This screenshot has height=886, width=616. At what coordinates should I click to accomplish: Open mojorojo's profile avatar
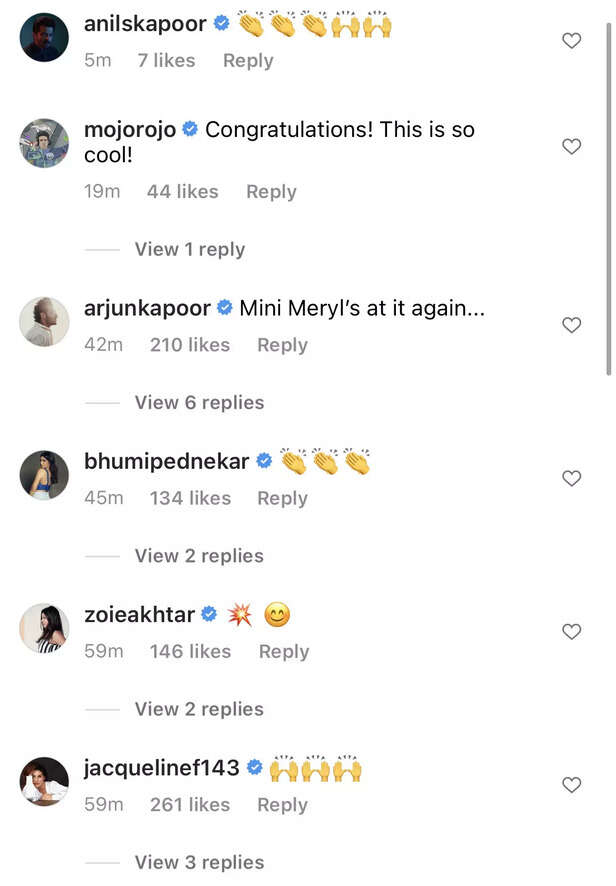coord(45,144)
